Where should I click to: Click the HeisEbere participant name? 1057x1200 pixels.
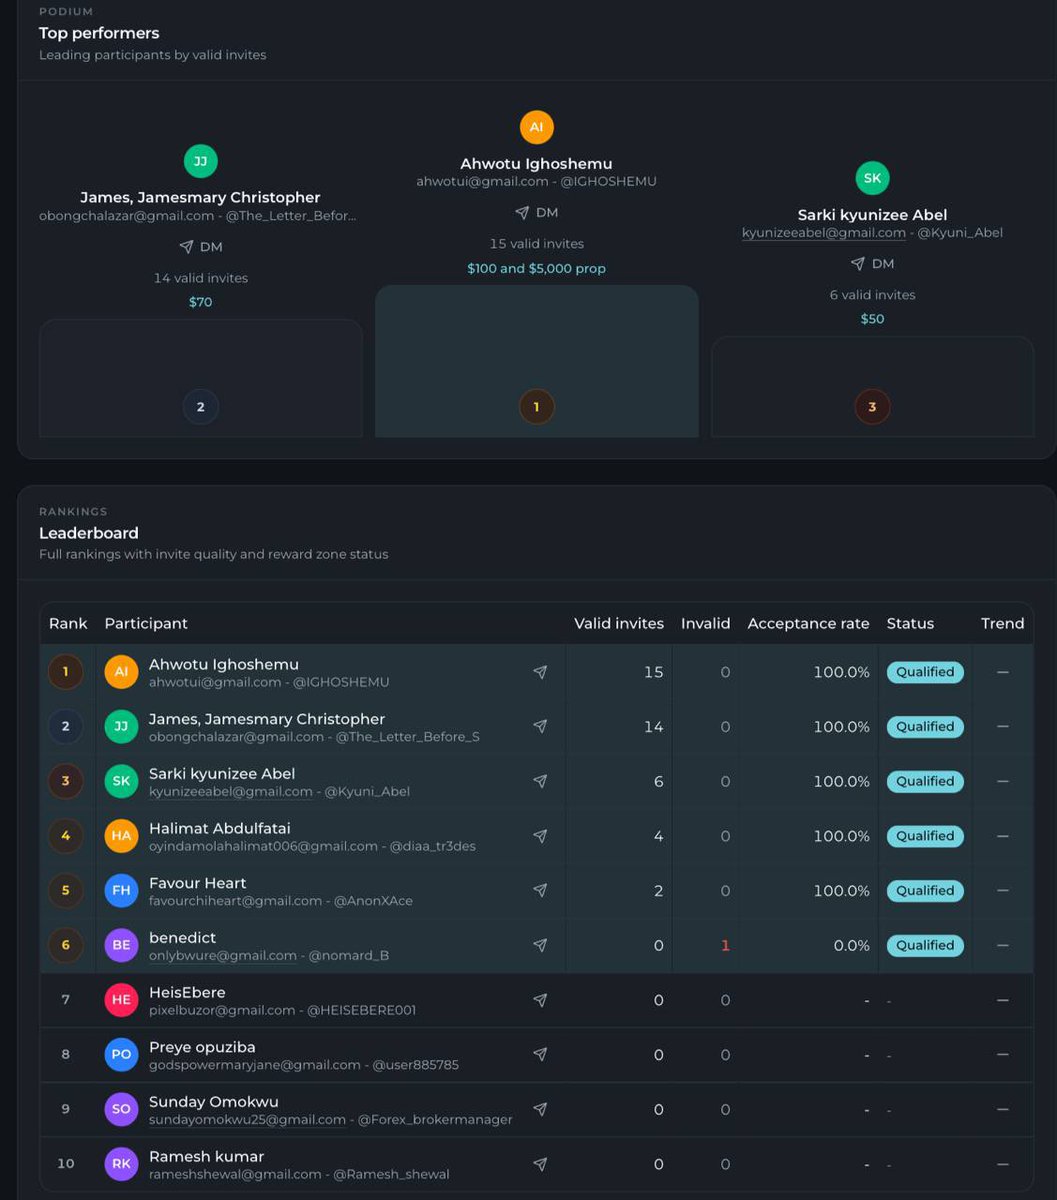187,992
